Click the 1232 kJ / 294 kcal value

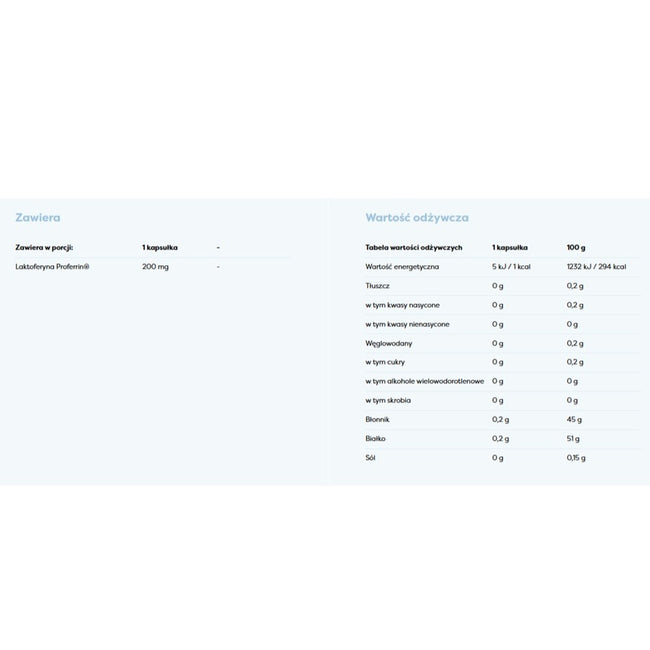(x=596, y=267)
